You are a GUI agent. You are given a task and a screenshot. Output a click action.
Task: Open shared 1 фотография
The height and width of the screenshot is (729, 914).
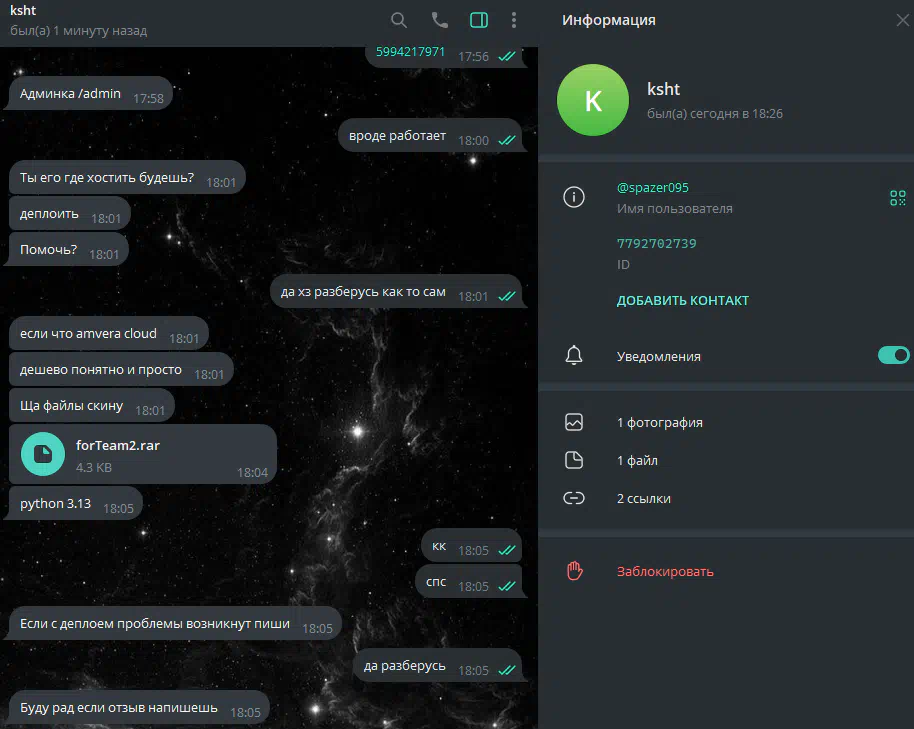pos(659,422)
